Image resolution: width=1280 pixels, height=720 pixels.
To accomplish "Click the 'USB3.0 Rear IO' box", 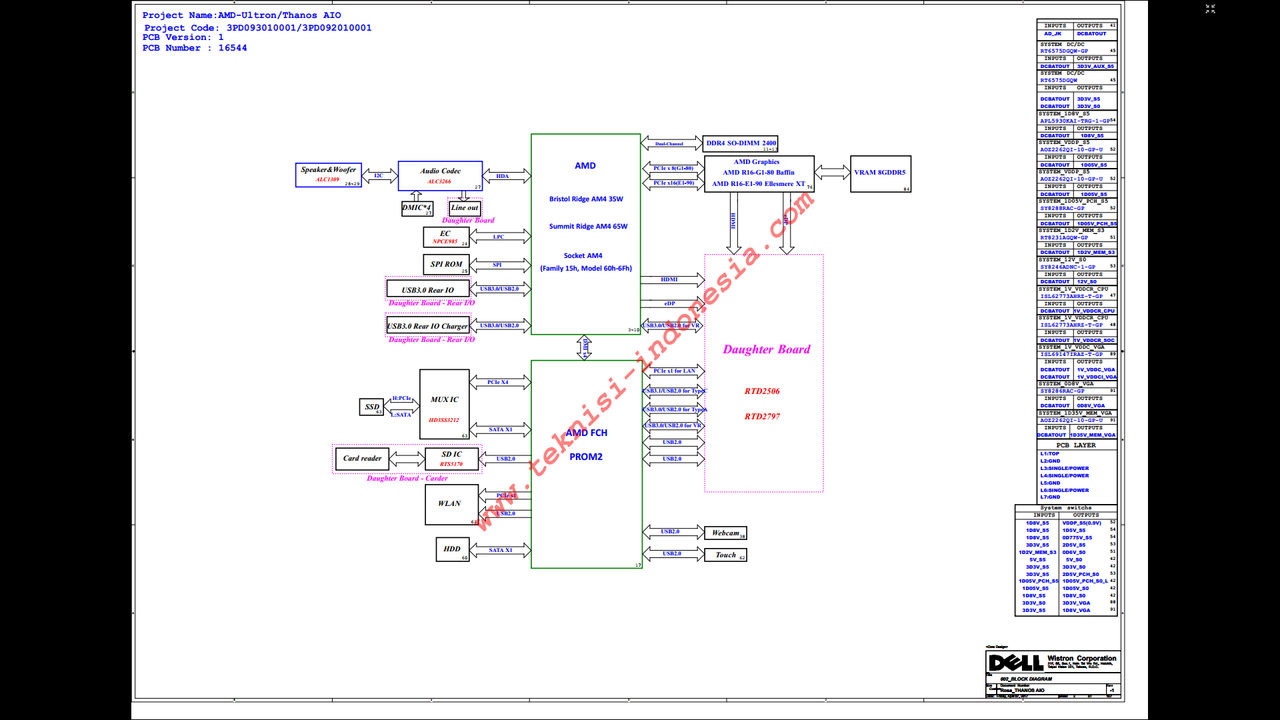I will (x=428, y=289).
